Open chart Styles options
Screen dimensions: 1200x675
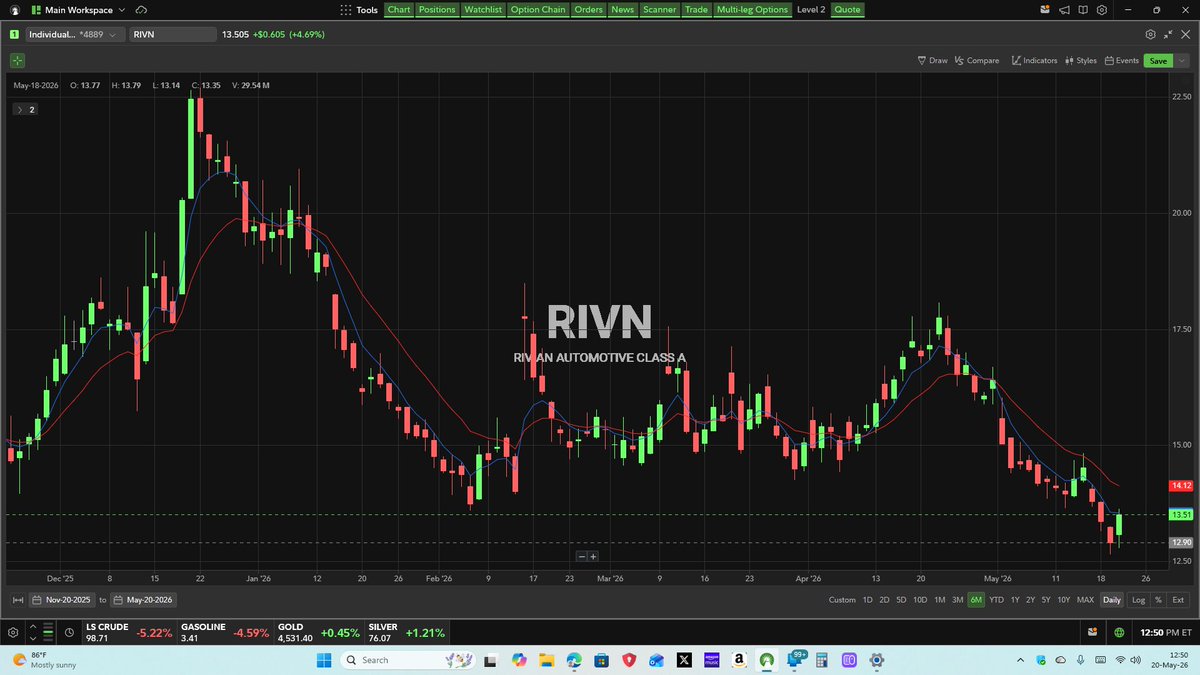coord(1080,60)
